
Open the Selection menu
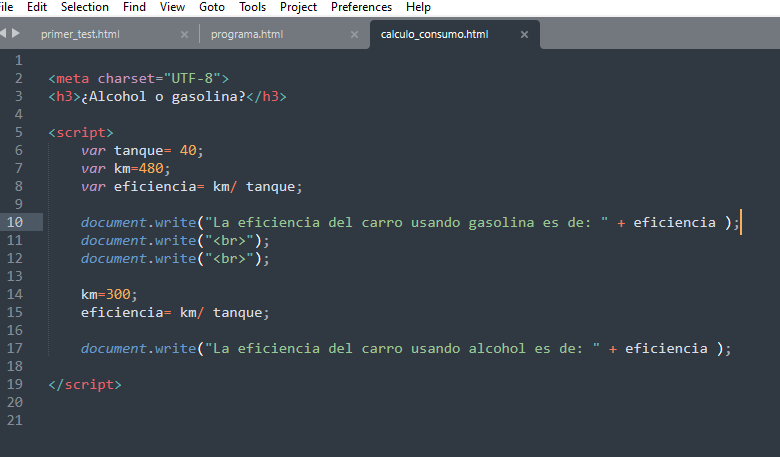(x=85, y=7)
